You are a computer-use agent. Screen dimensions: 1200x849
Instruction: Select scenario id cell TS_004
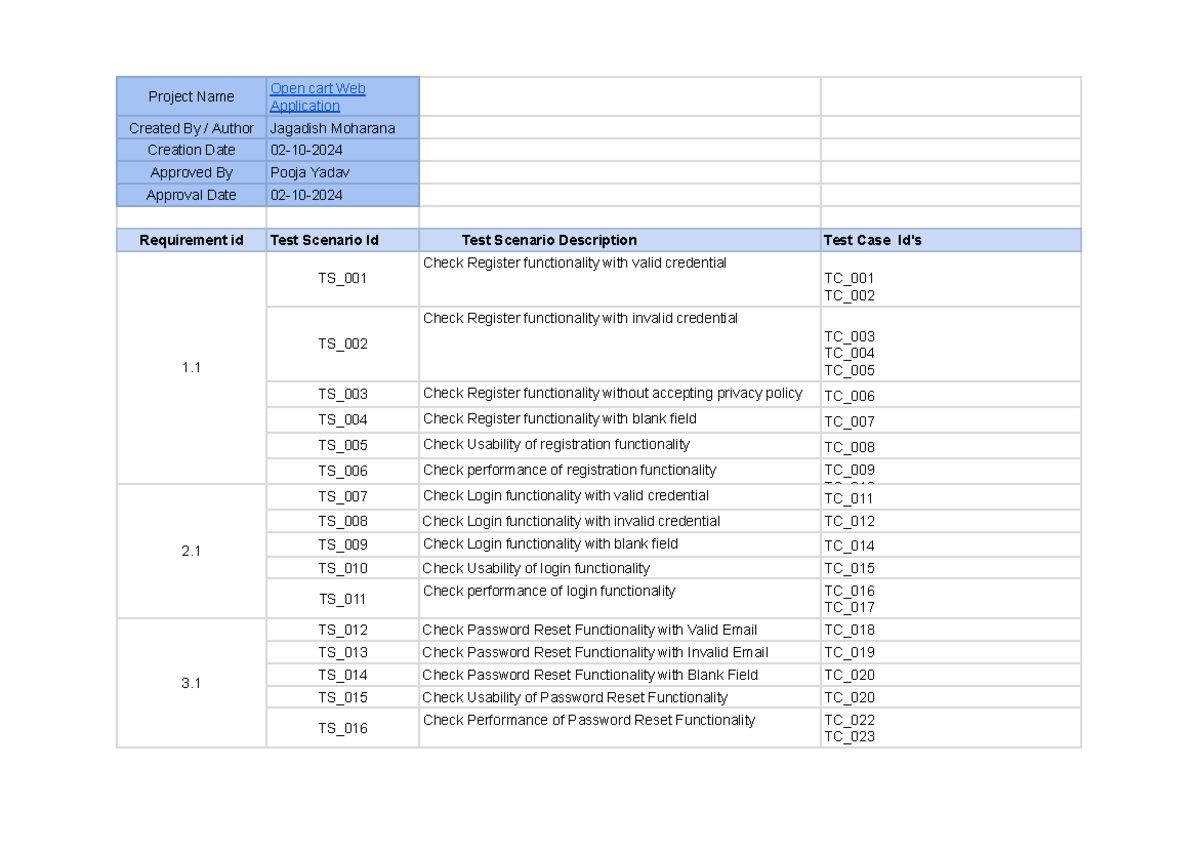point(342,420)
